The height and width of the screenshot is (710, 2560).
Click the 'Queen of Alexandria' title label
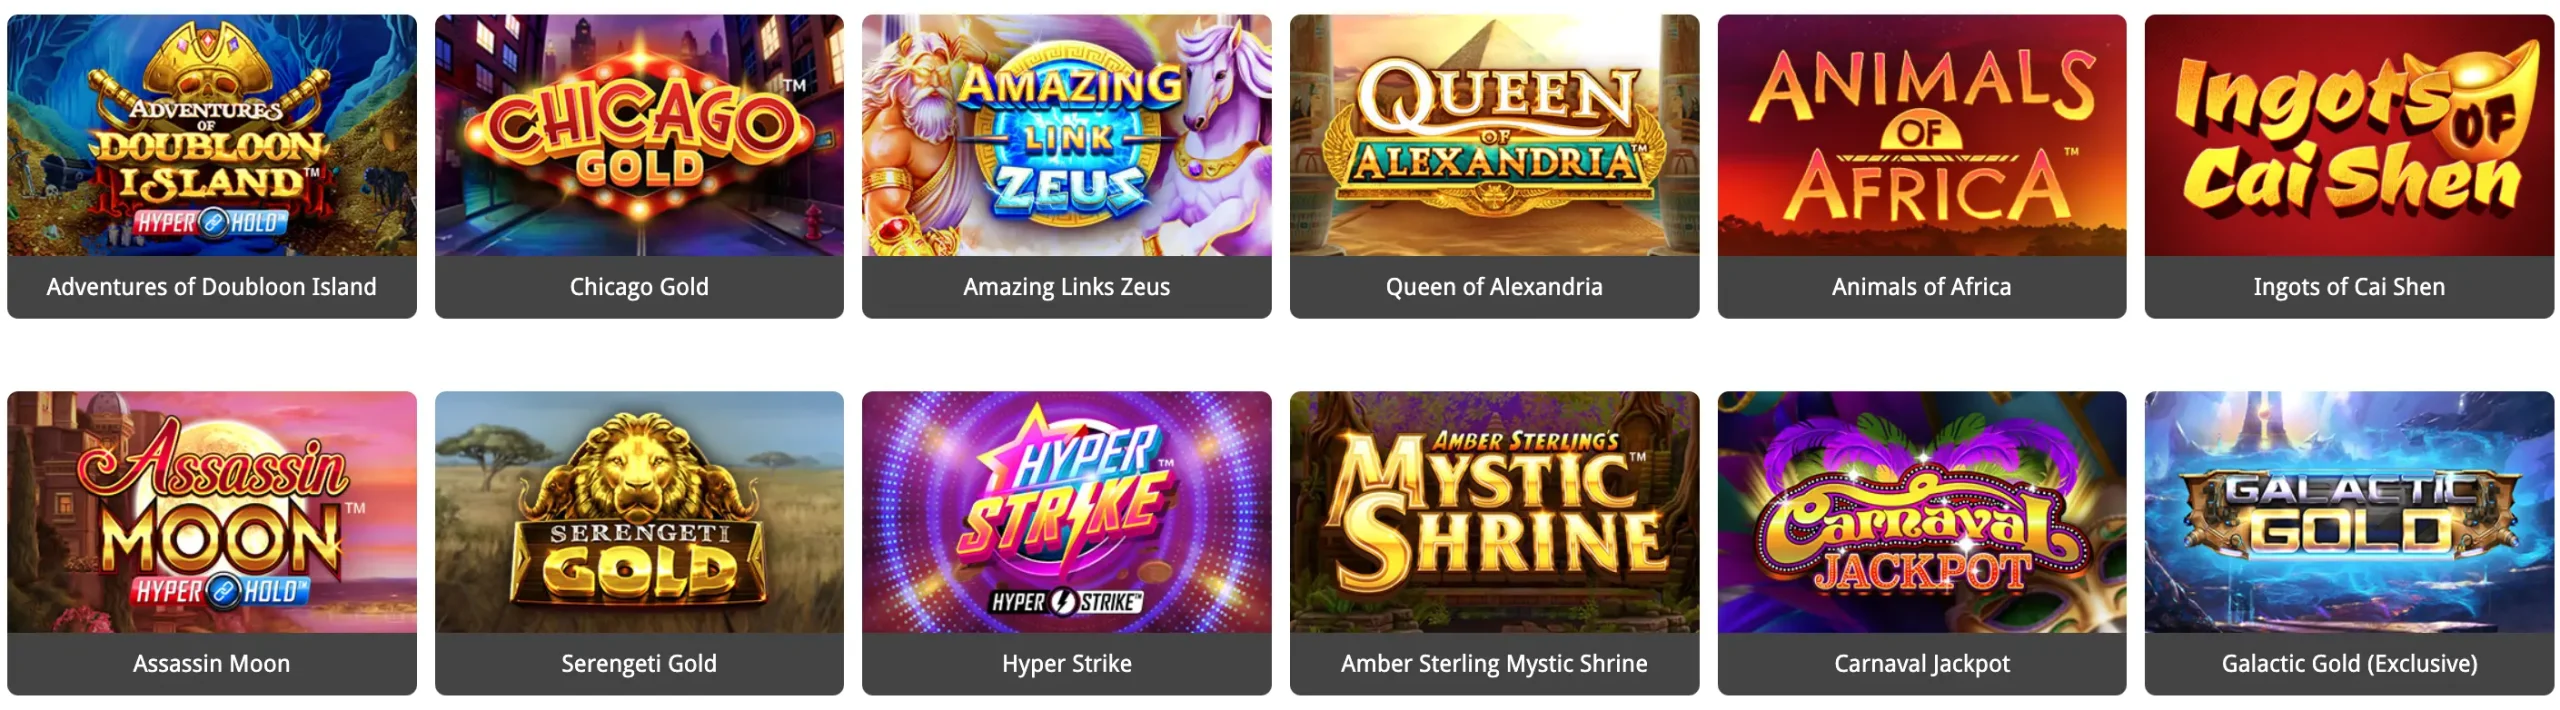[x=1494, y=287]
